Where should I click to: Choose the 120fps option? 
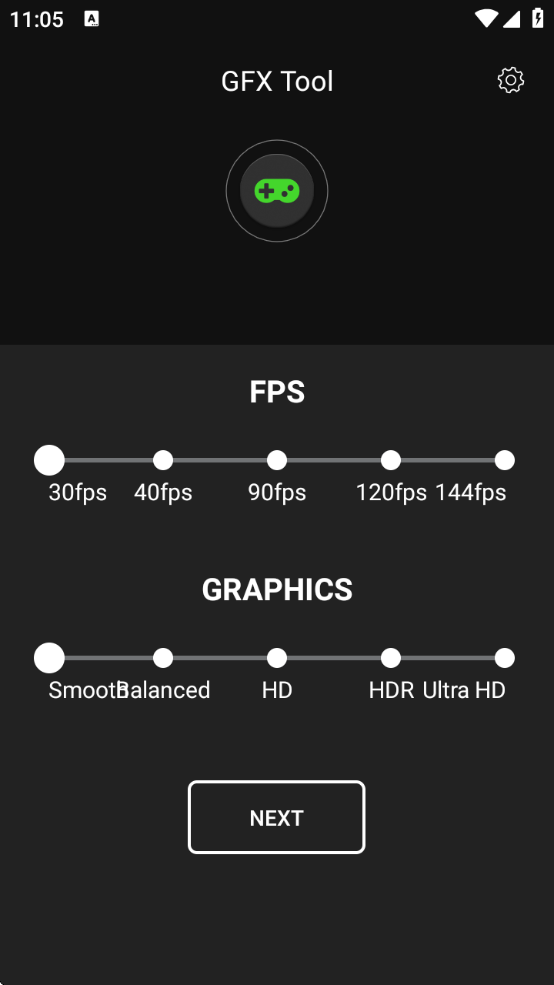click(391, 460)
